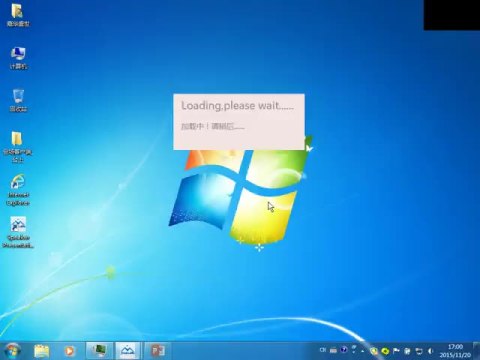Switch to PowerPoint in the taskbar
The height and width of the screenshot is (360, 480).
coord(158,351)
